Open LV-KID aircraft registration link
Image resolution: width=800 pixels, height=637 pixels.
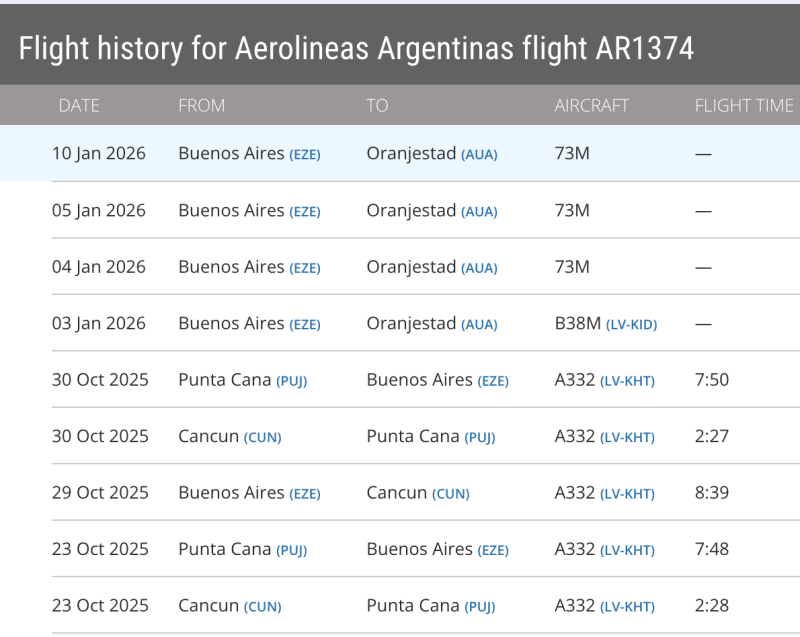point(631,325)
